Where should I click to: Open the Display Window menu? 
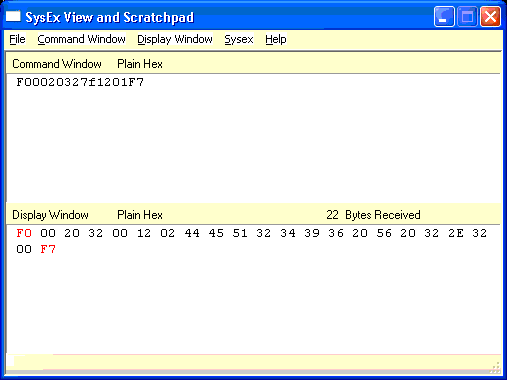point(175,39)
